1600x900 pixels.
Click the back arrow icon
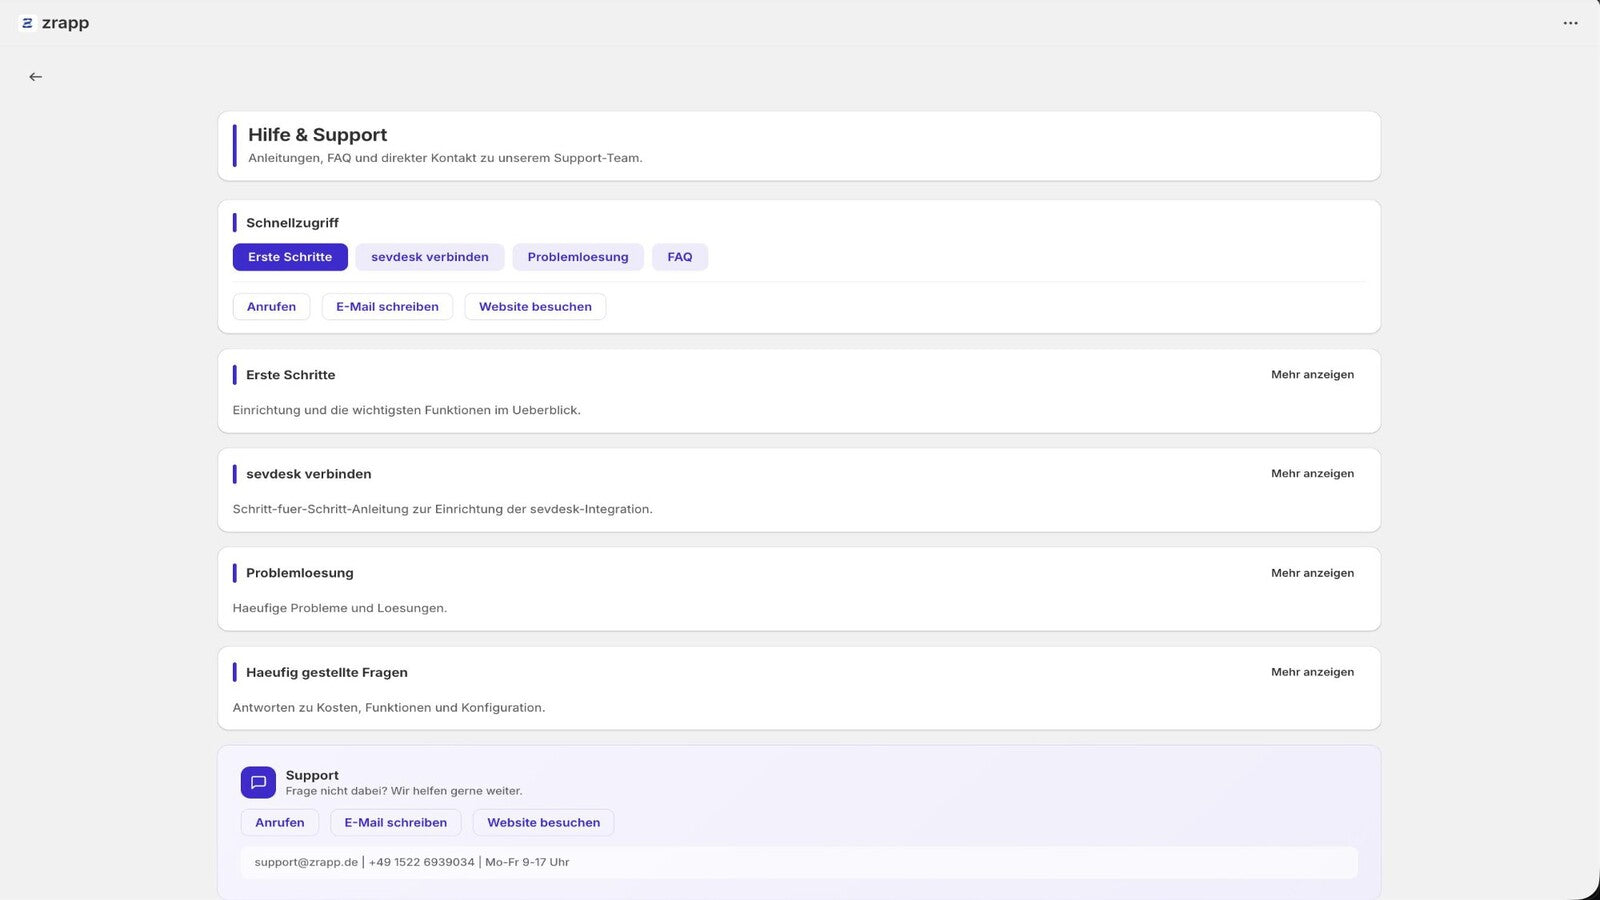click(x=36, y=77)
